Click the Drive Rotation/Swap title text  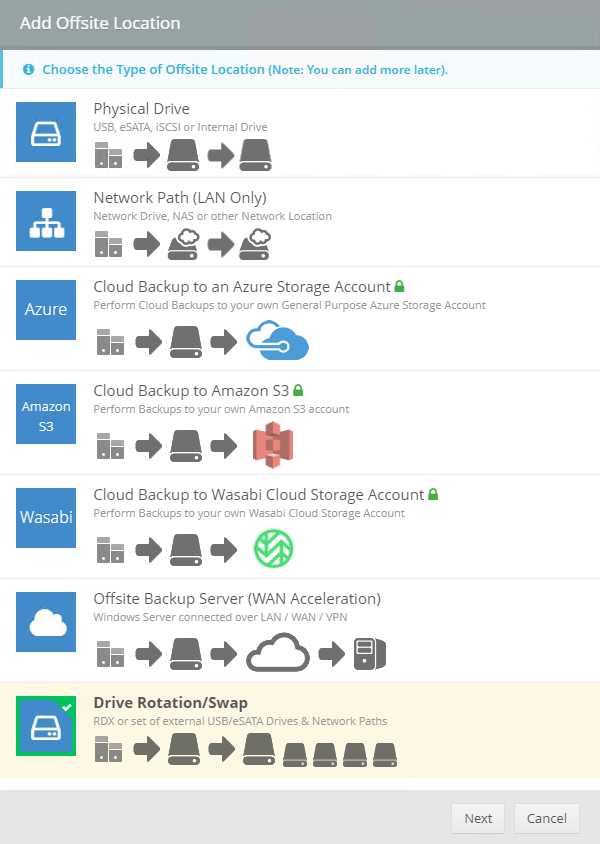pos(170,702)
